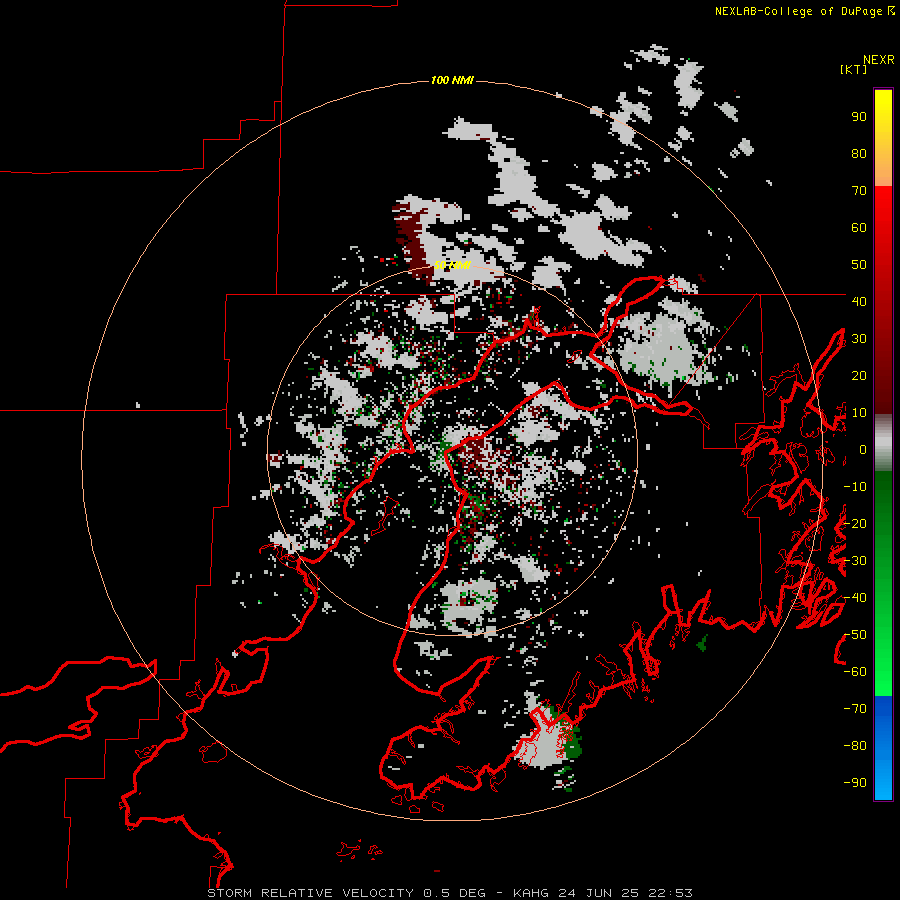The width and height of the screenshot is (900, 900).
Task: Click the -60 value on velocity scale
Action: point(855,672)
